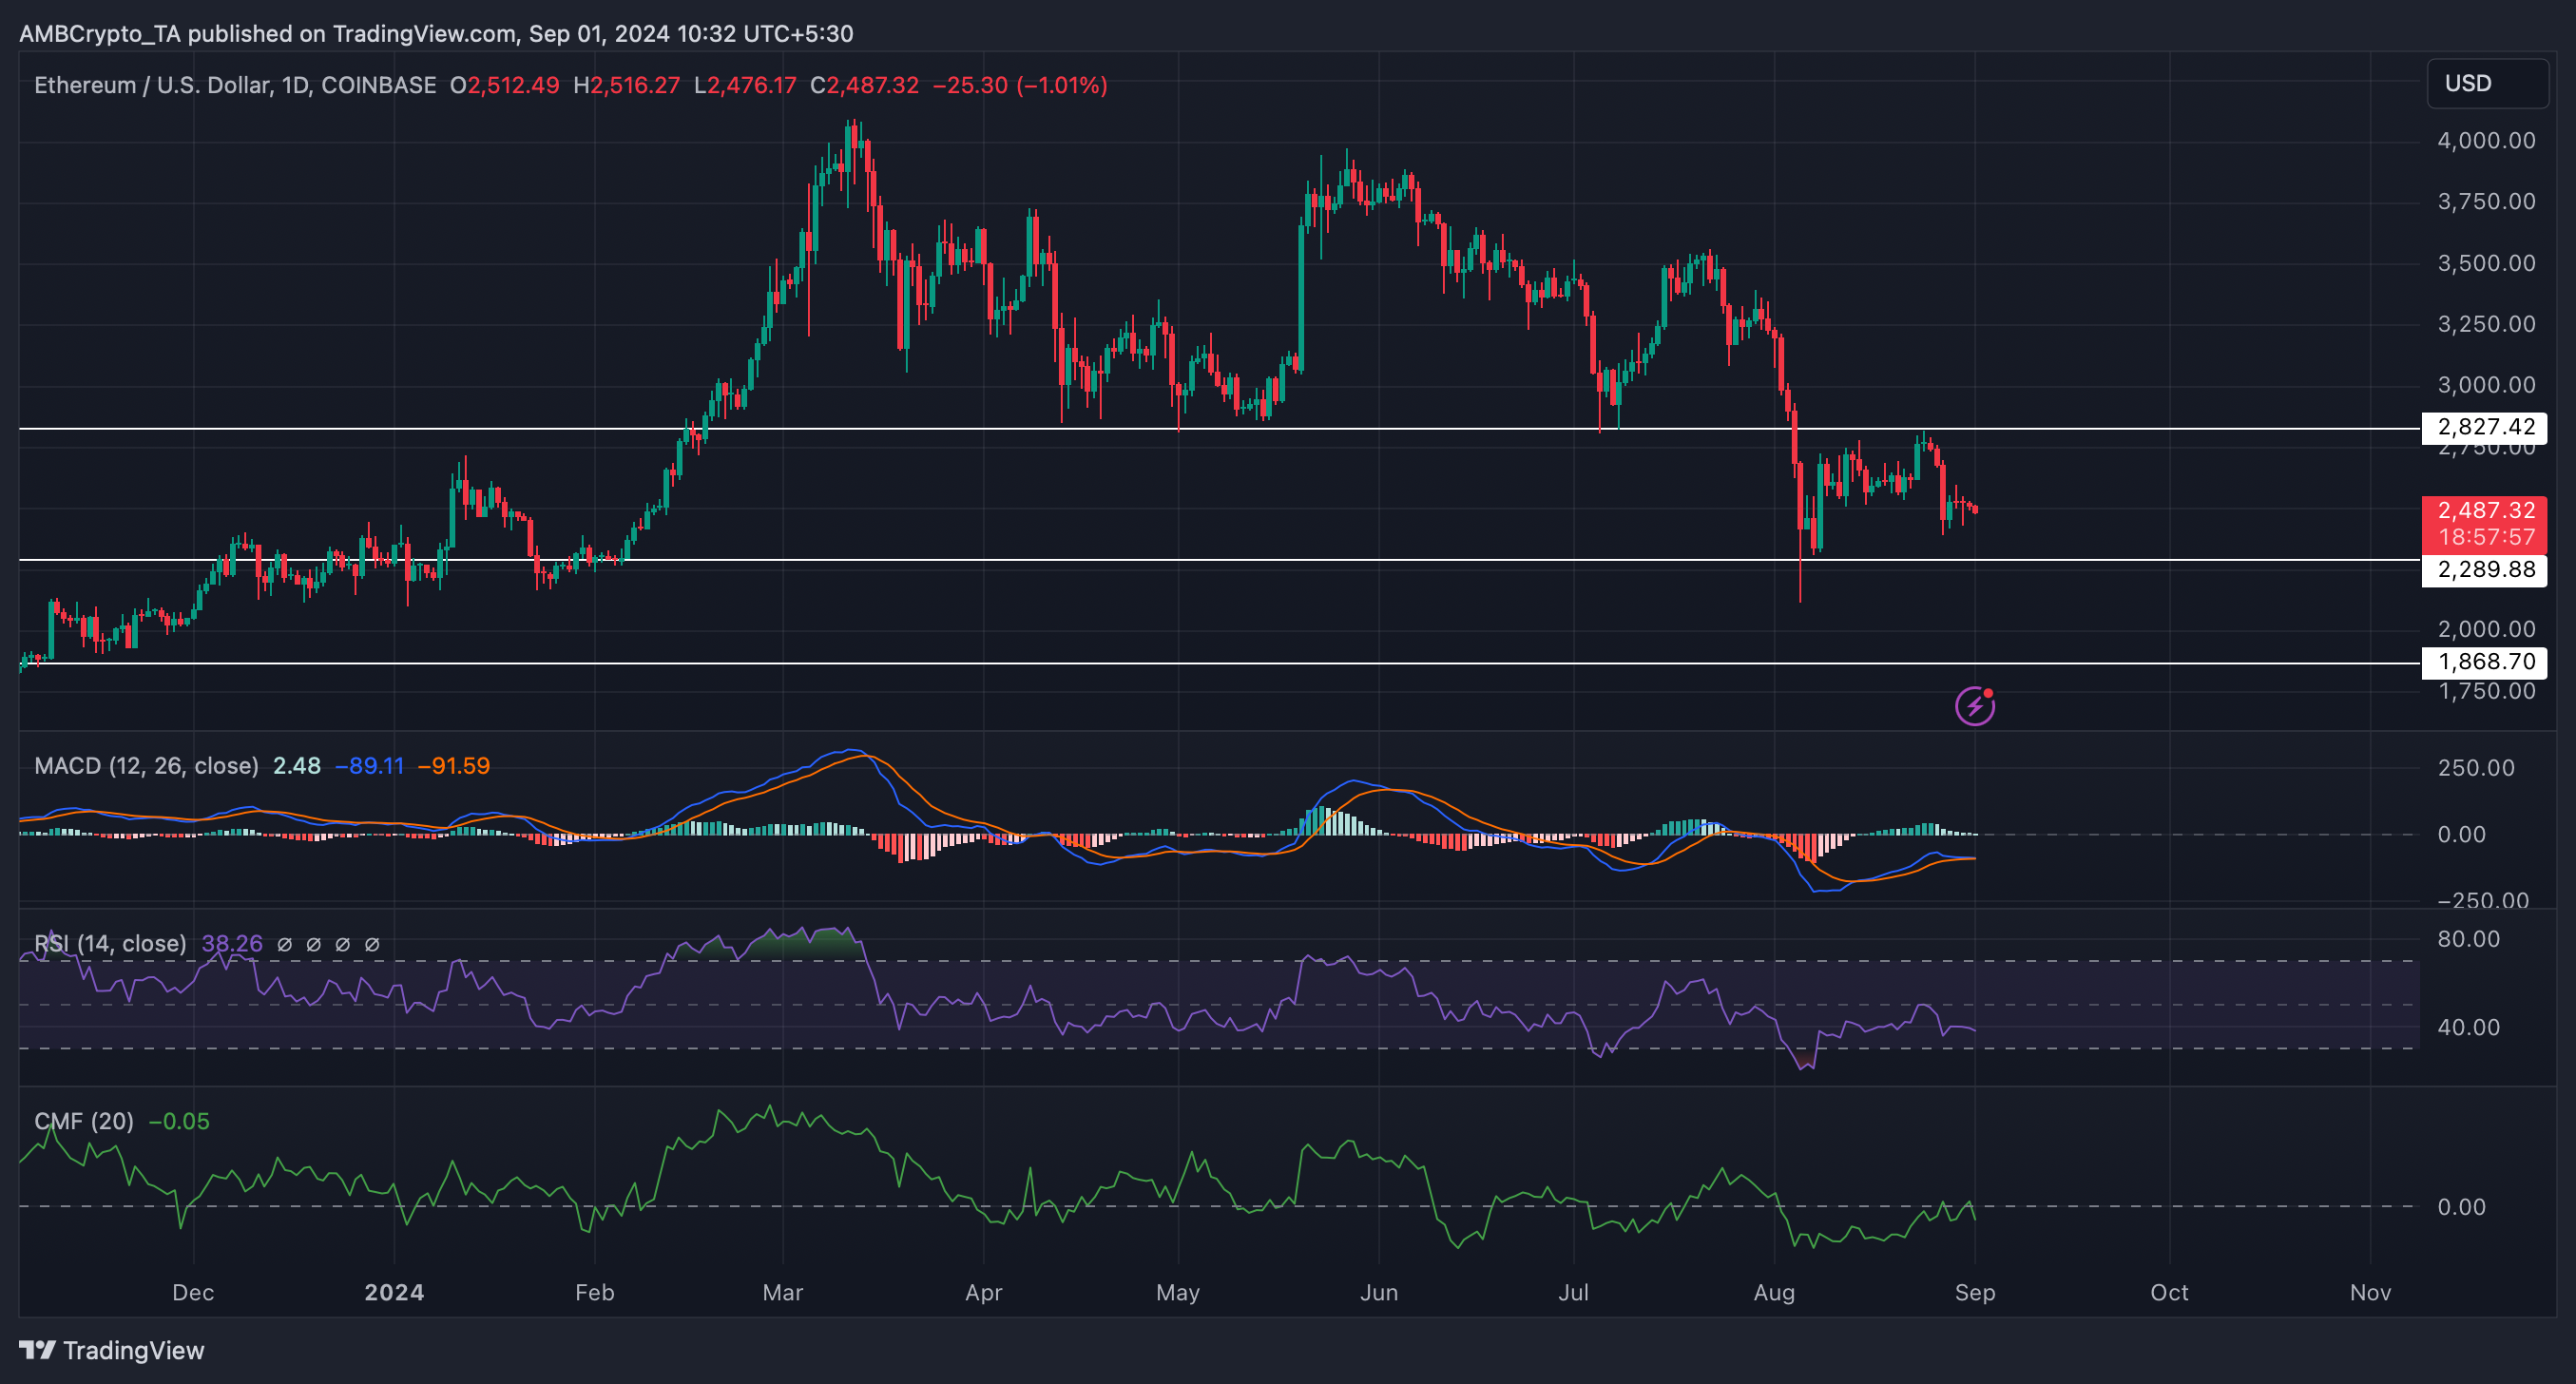This screenshot has height=1384, width=2576.
Task: Click last empty-value symbol in RSI legend
Action: (372, 944)
